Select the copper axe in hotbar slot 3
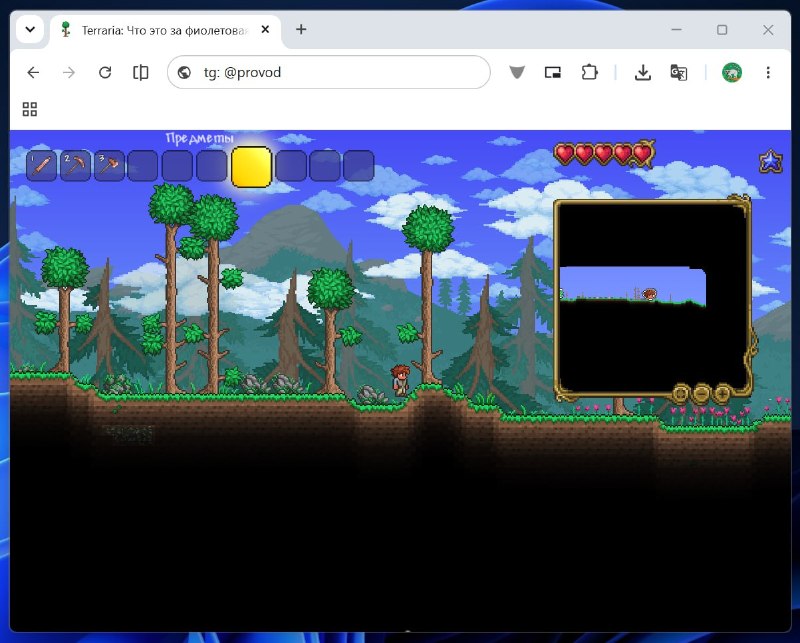The image size is (800, 643). [x=109, y=166]
